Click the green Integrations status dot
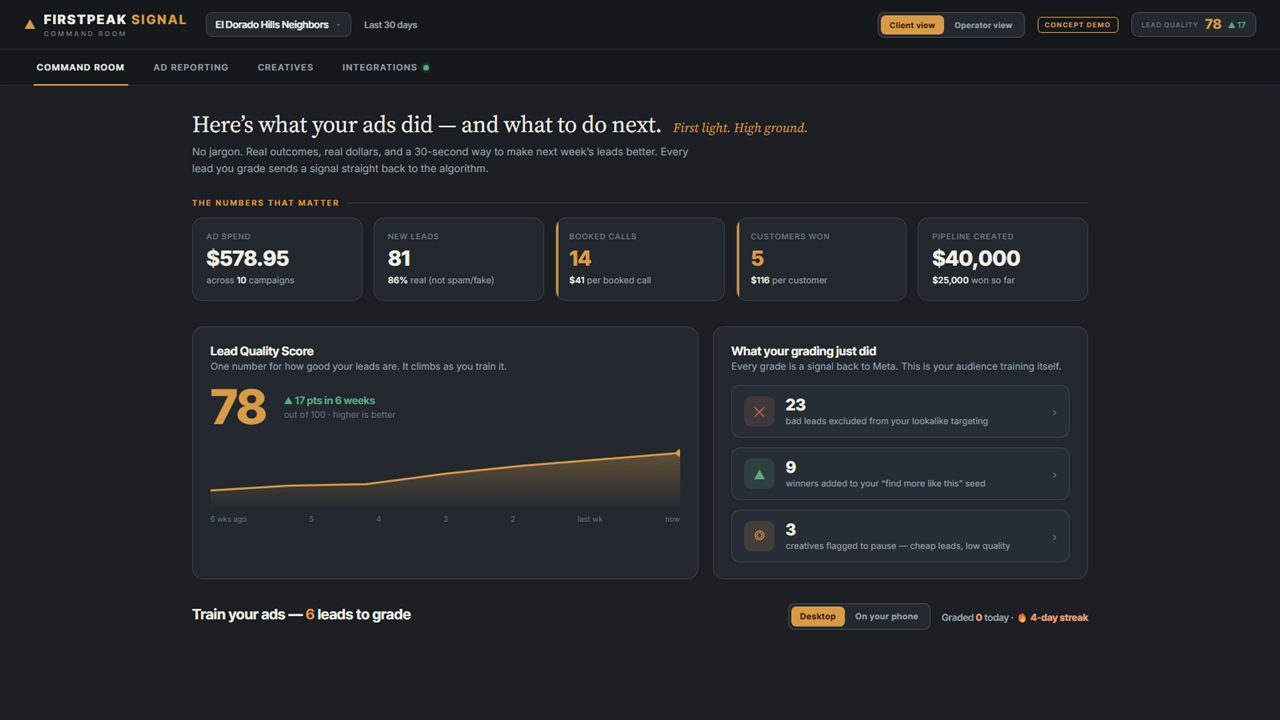Screen dimensions: 1280x720 [x=426, y=68]
